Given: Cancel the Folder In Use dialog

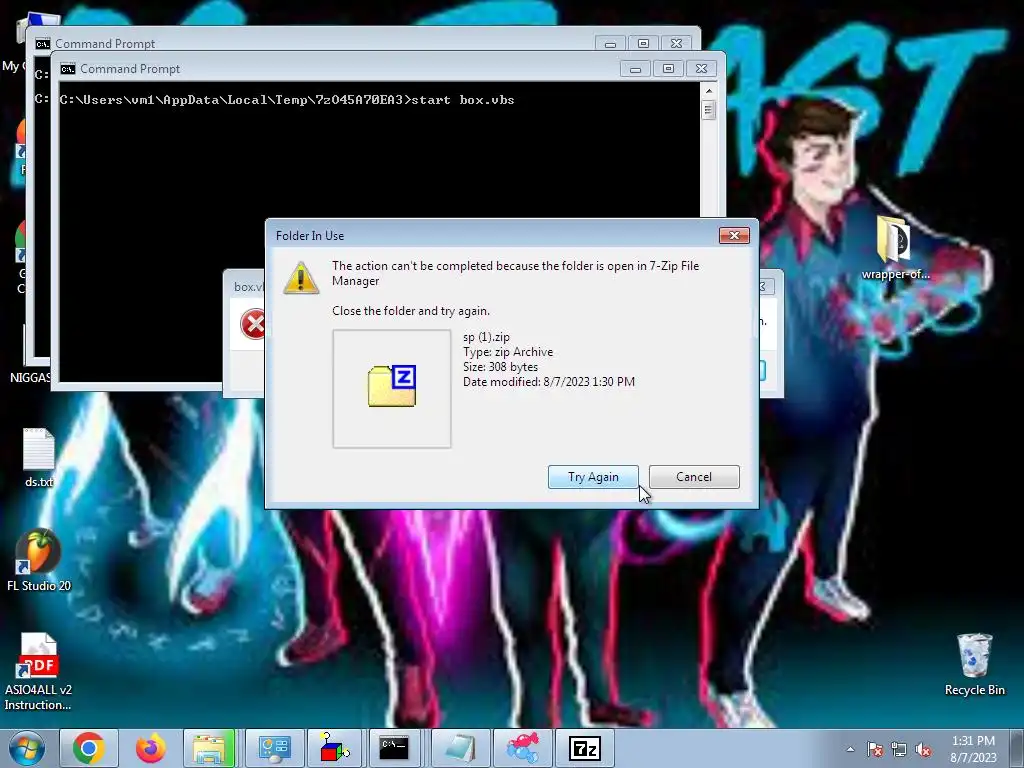Looking at the screenshot, I should 694,477.
